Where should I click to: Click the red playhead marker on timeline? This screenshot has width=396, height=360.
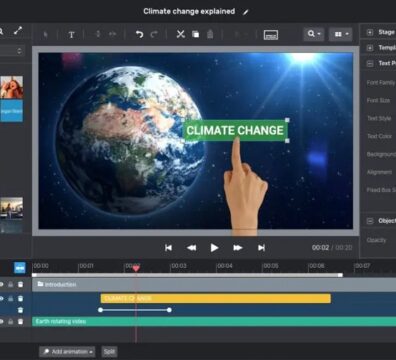click(136, 268)
